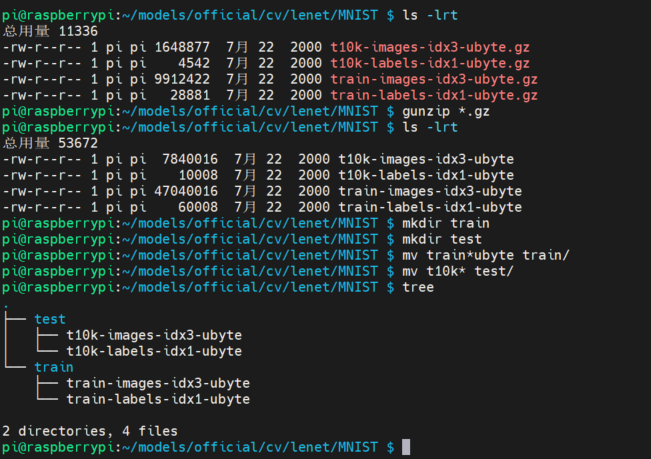Viewport: 651px width, 459px height.
Task: Select the test directory in tree output
Action: pyautogui.click(x=49, y=319)
